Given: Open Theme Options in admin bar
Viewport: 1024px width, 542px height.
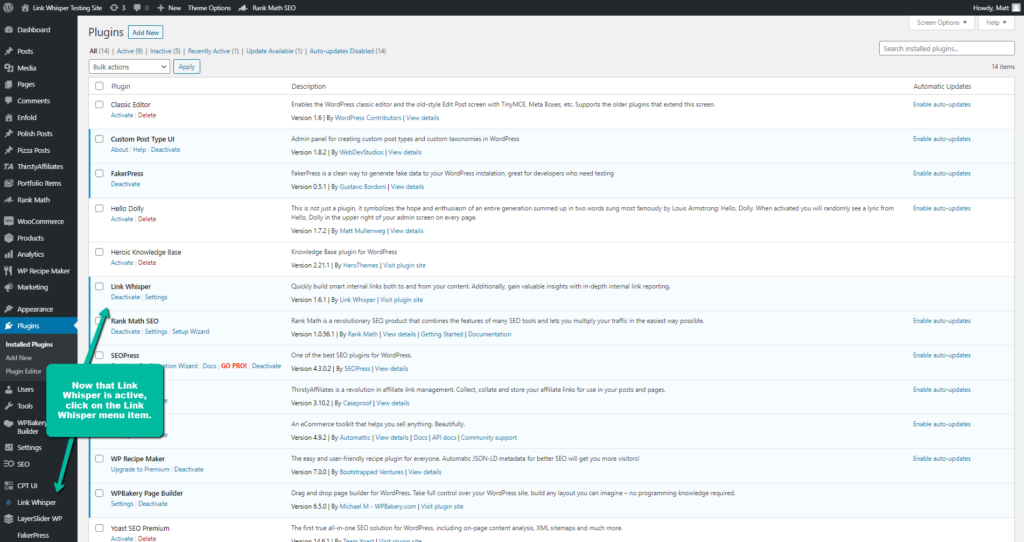Looking at the screenshot, I should point(209,8).
